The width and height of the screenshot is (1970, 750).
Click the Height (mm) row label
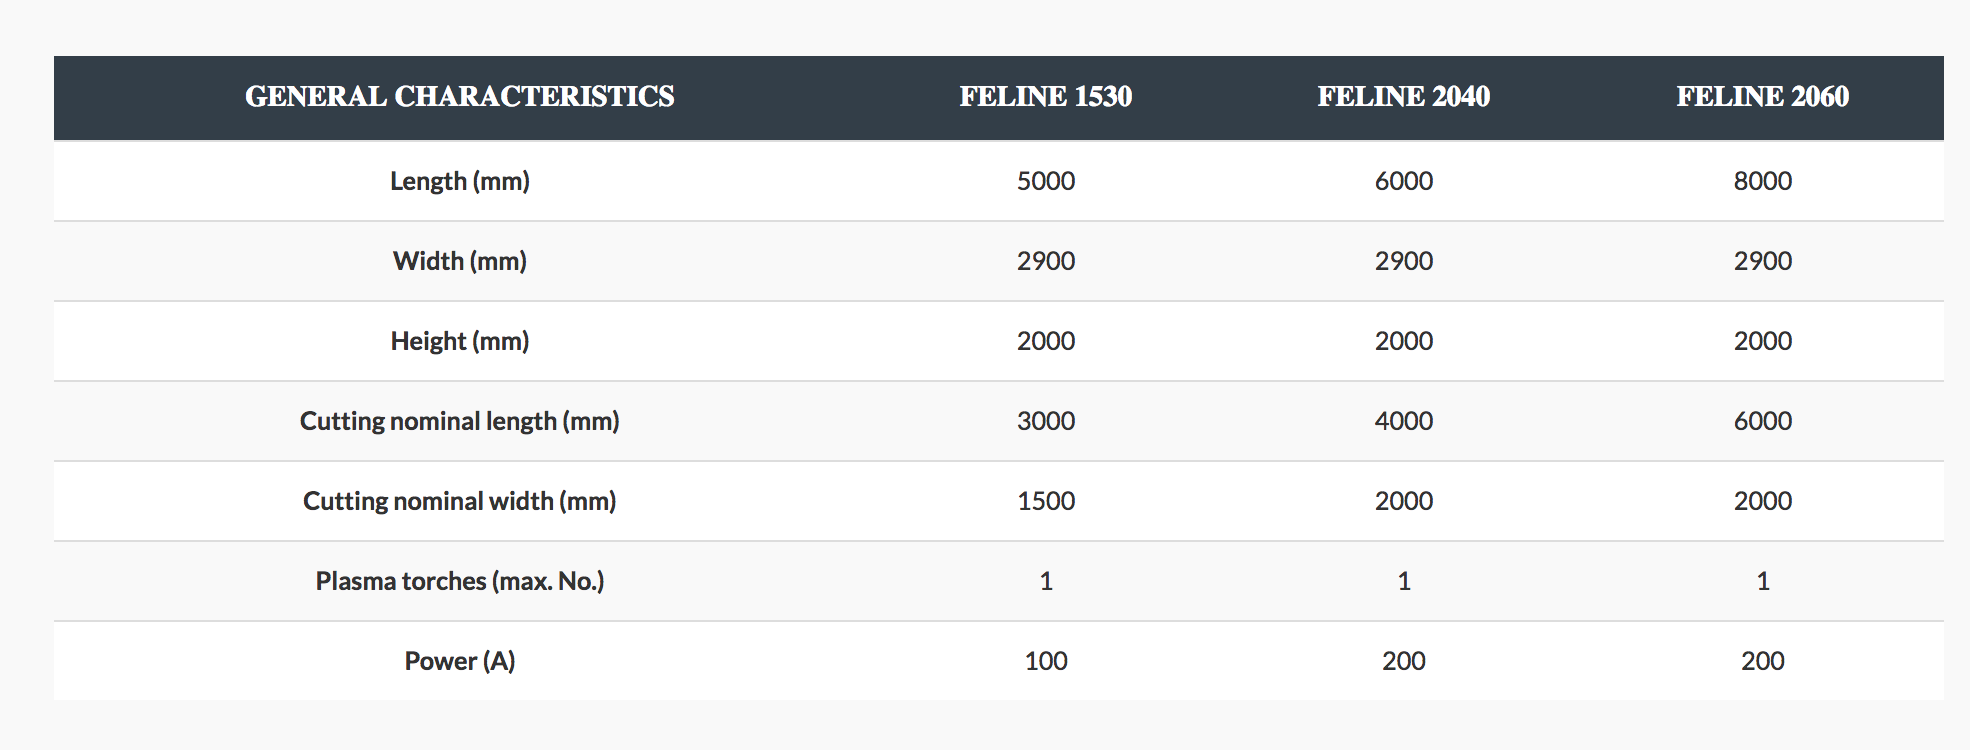coord(460,341)
